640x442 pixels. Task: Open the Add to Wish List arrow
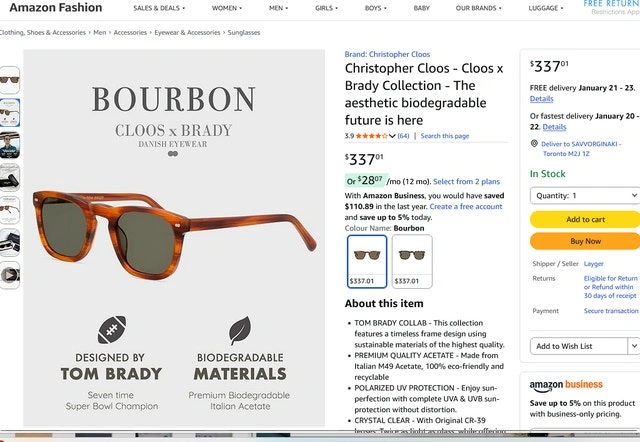point(632,346)
